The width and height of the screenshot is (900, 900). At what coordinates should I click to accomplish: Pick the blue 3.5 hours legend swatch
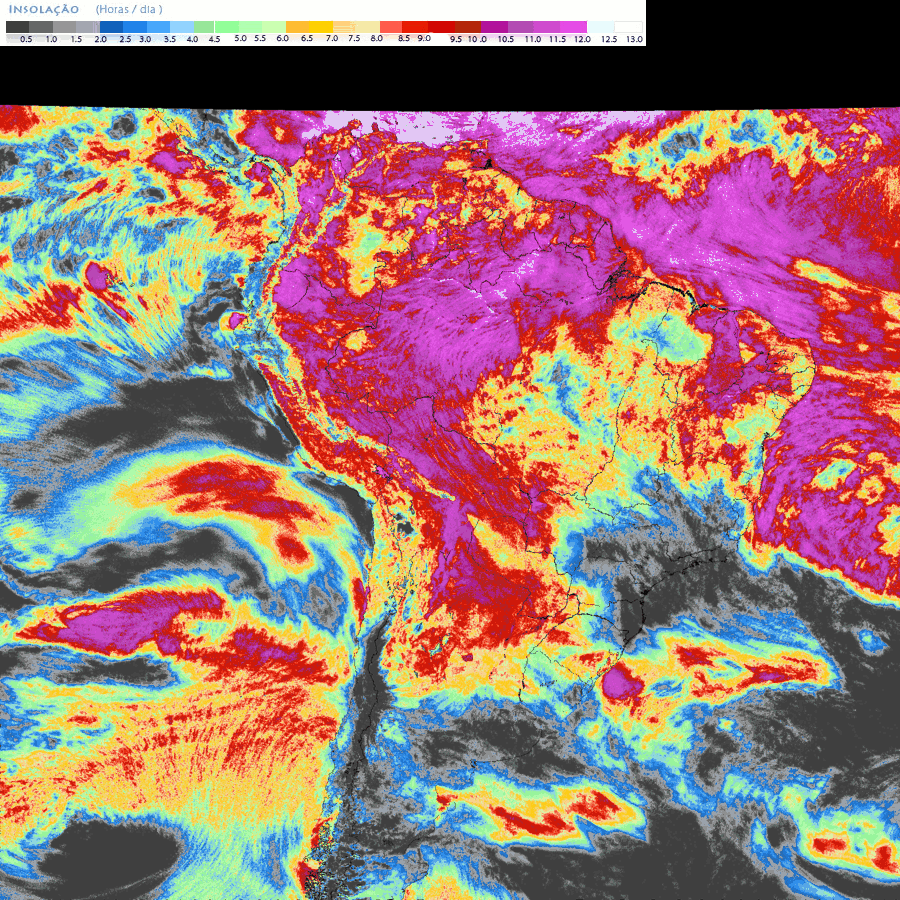[x=158, y=27]
